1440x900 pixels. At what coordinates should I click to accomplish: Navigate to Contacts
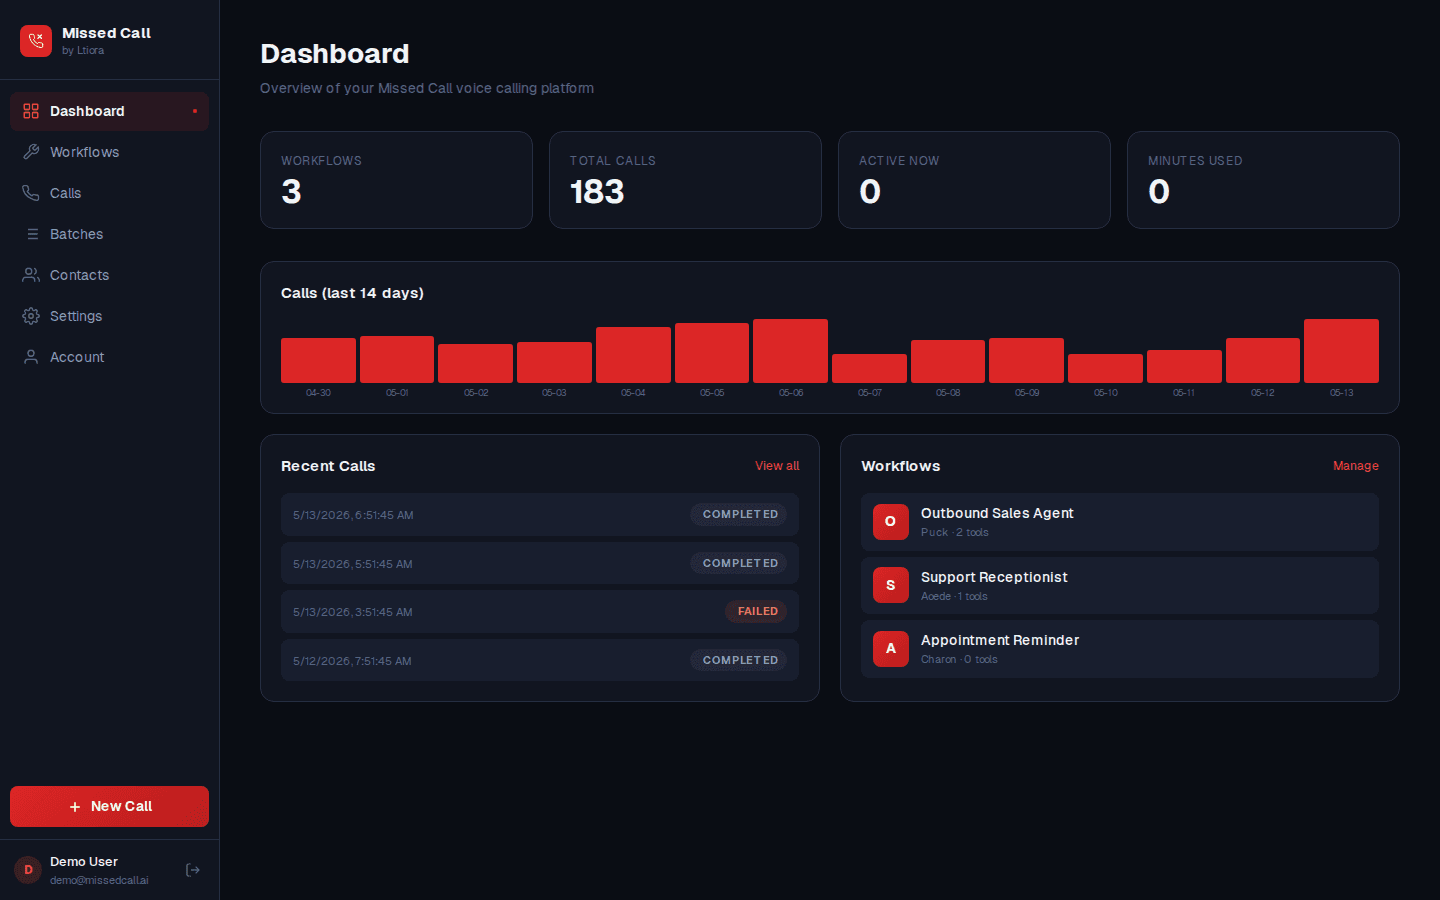[109, 275]
